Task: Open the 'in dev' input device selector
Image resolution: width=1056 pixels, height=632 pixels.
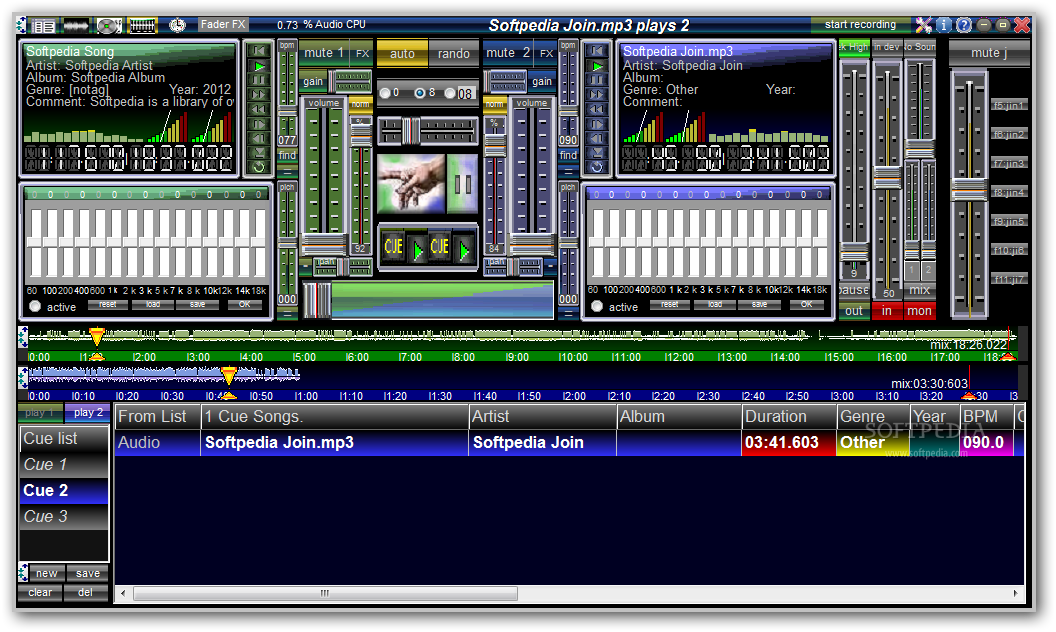Action: (886, 47)
